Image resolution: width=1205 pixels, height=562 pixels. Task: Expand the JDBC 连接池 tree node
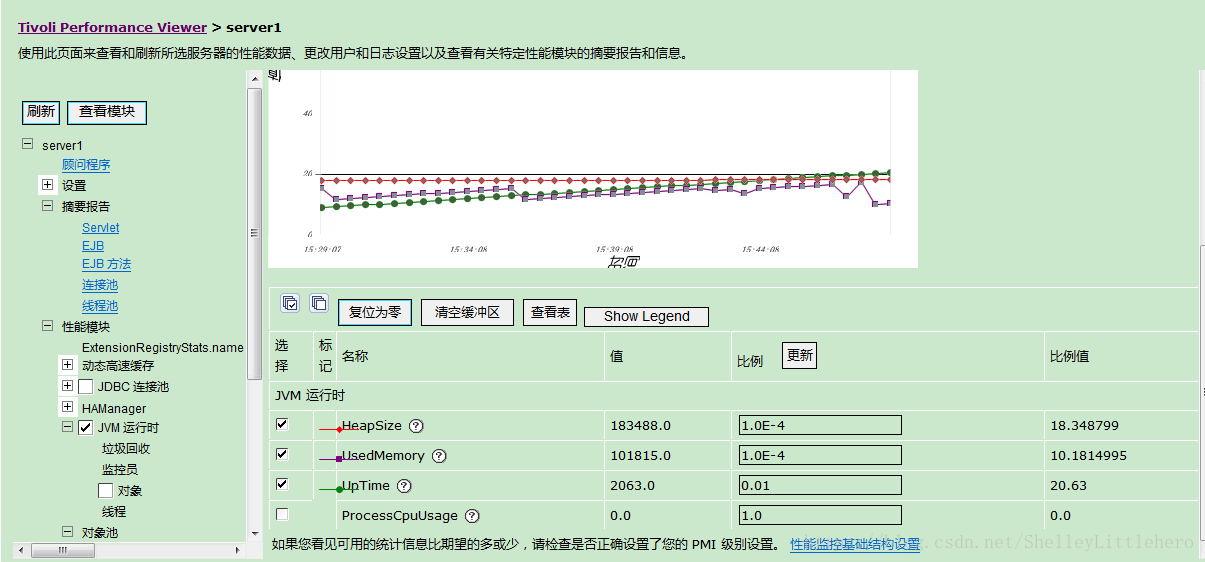coord(67,386)
